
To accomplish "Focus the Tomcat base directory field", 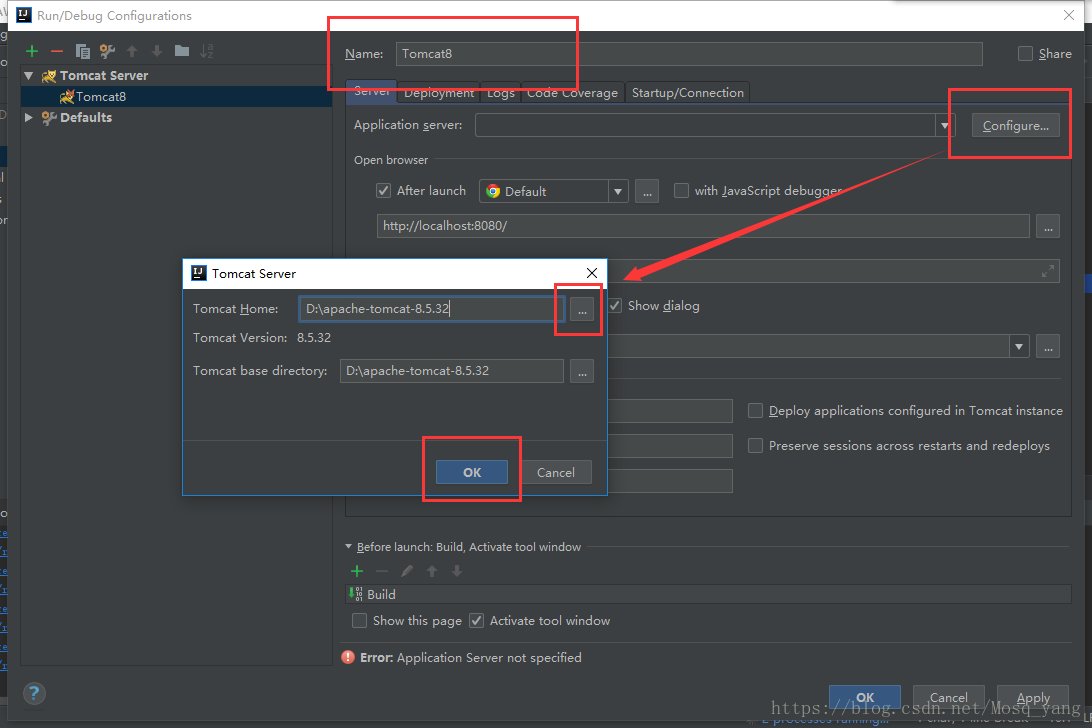I will [451, 371].
